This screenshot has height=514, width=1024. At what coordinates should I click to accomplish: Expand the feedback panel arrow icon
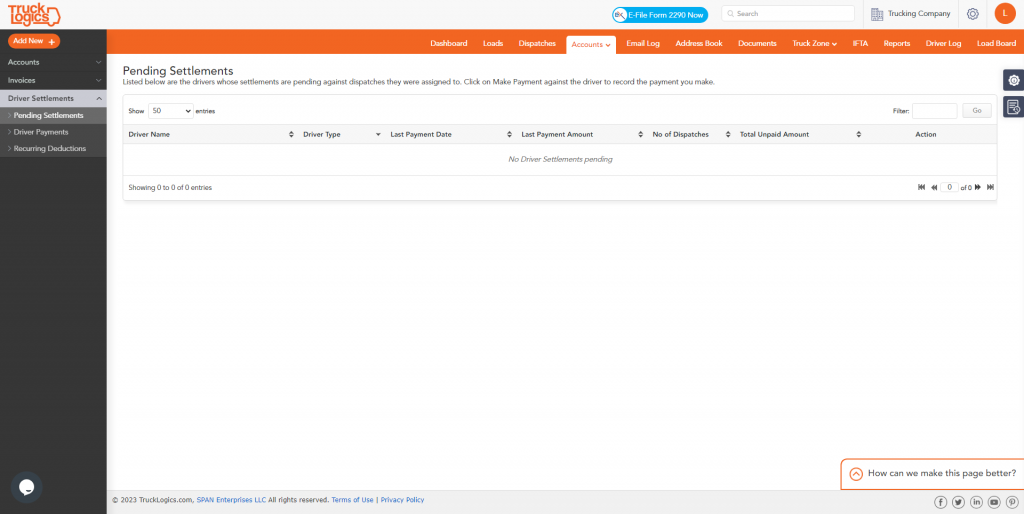856,474
